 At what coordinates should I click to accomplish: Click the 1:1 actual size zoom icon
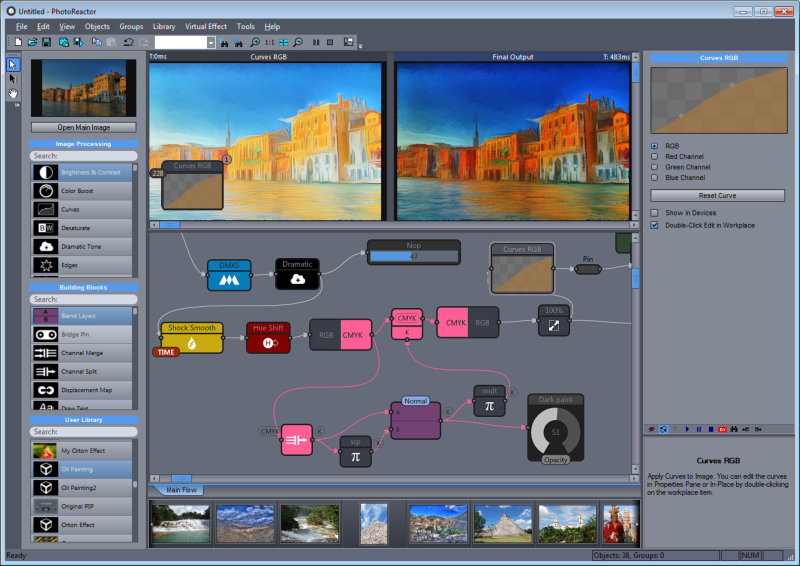(269, 42)
